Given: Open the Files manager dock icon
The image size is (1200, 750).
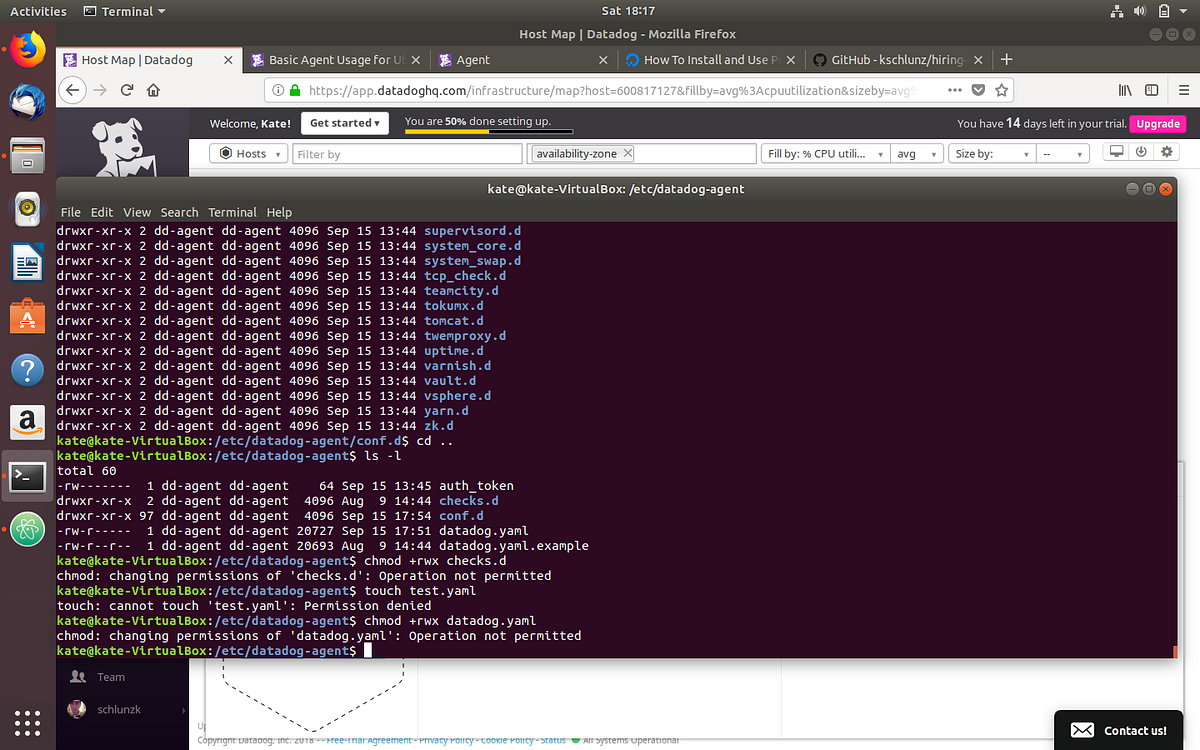Looking at the screenshot, I should pyautogui.click(x=28, y=157).
